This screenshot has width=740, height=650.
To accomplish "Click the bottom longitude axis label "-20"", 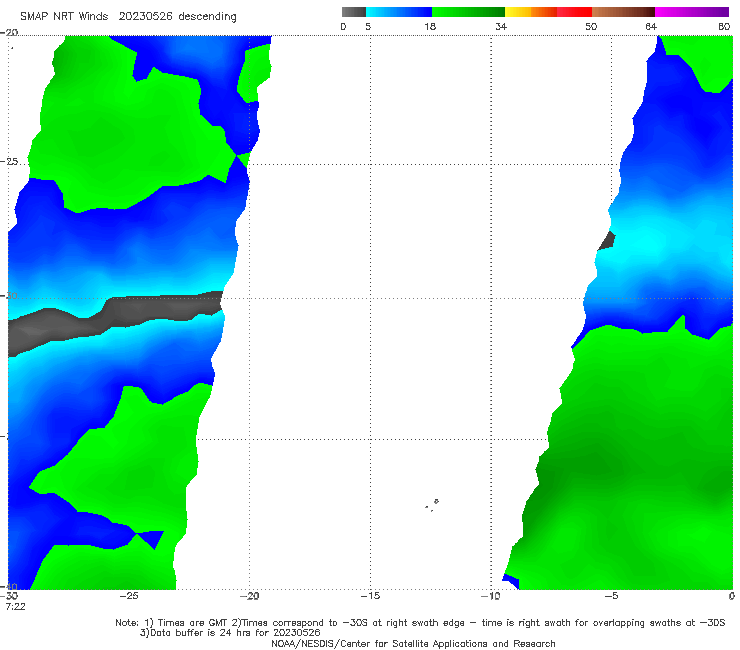I will [249, 596].
